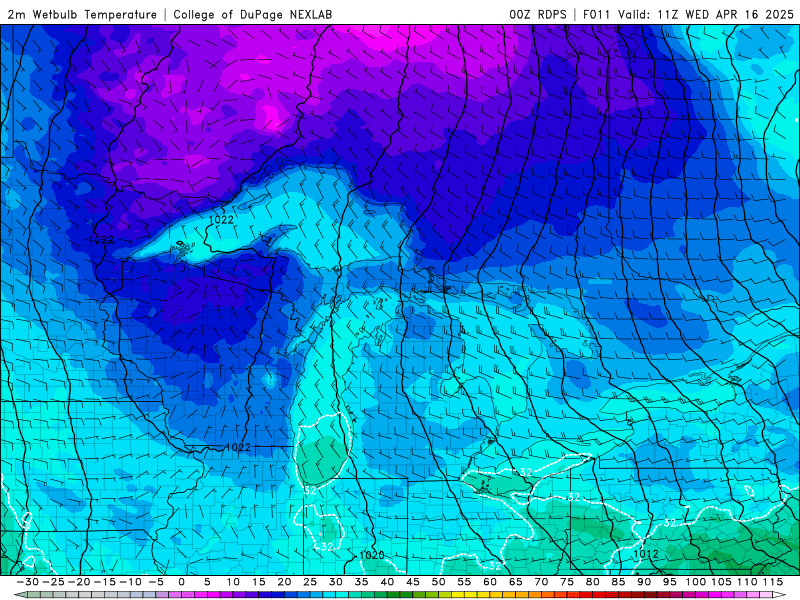Click the 80 value on the color scale
Image resolution: width=800 pixels, height=600 pixels.
(x=592, y=582)
